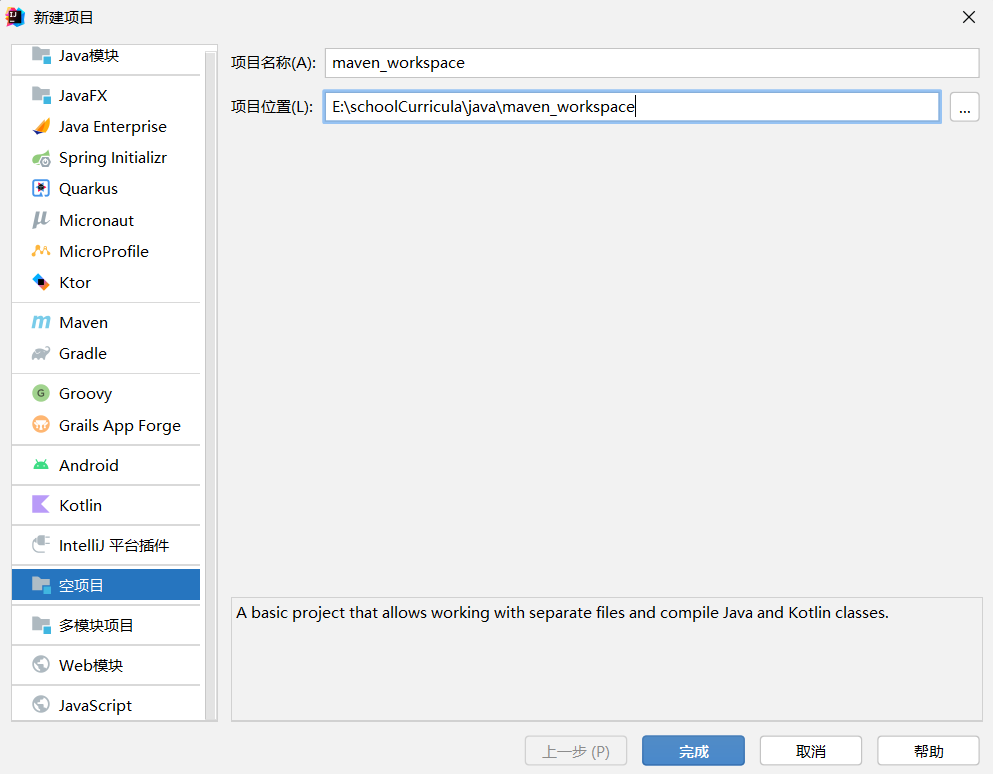Click the Gradle elephant icon
Screen dimensions: 993x774
[41, 353]
